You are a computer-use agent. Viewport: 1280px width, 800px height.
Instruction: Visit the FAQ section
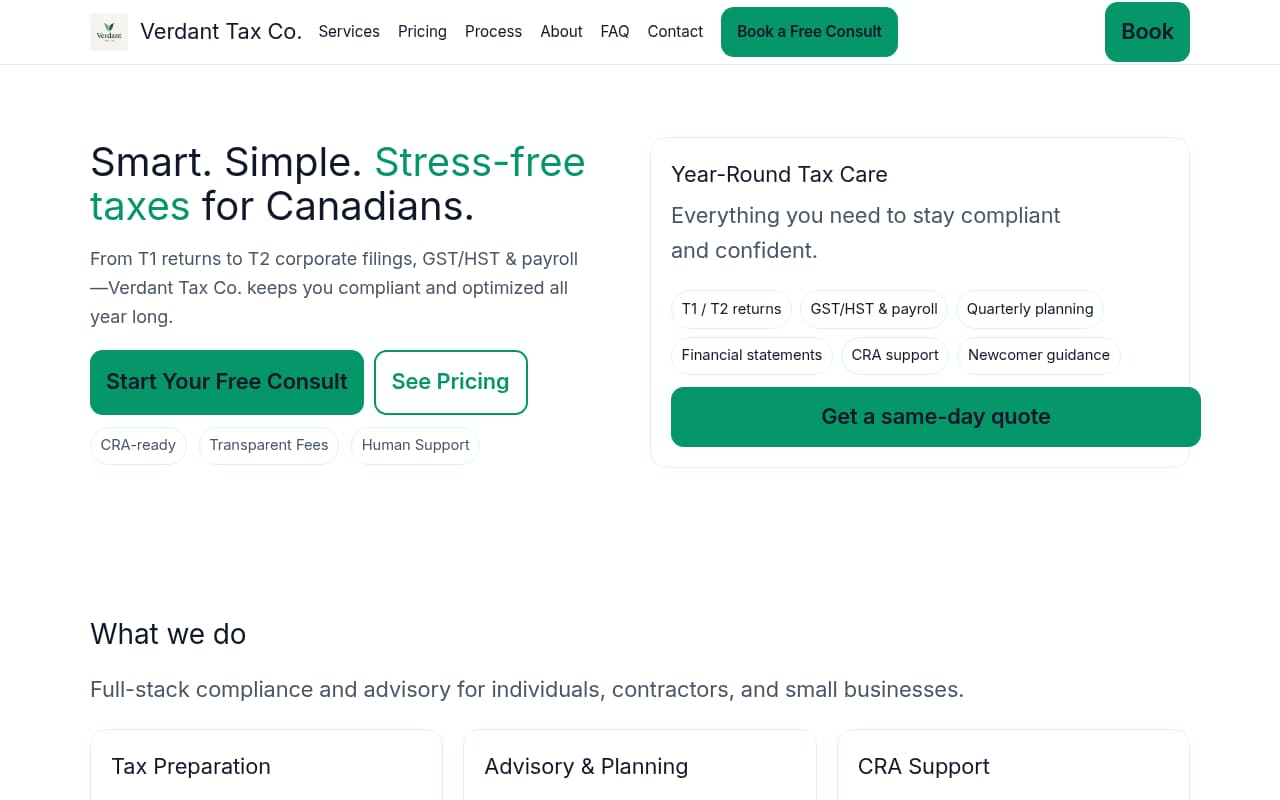click(614, 31)
